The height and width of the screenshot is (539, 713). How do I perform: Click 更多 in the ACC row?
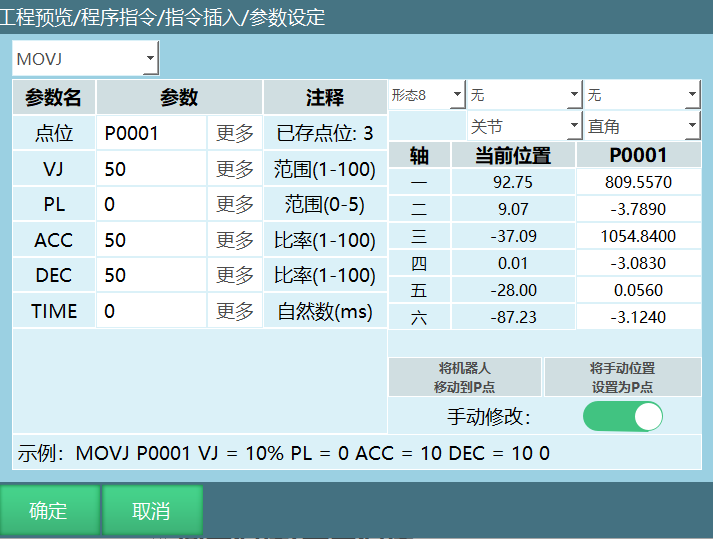pyautogui.click(x=235, y=240)
